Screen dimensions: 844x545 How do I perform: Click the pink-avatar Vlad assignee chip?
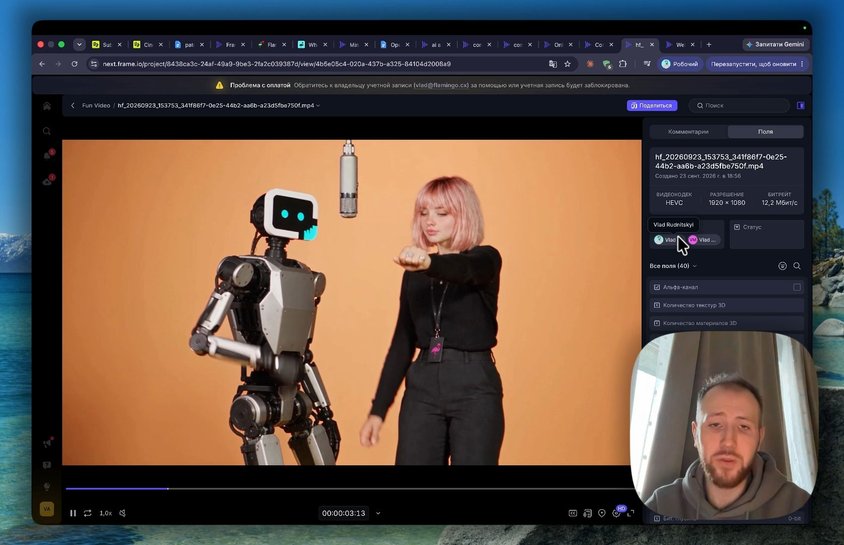pyautogui.click(x=703, y=240)
